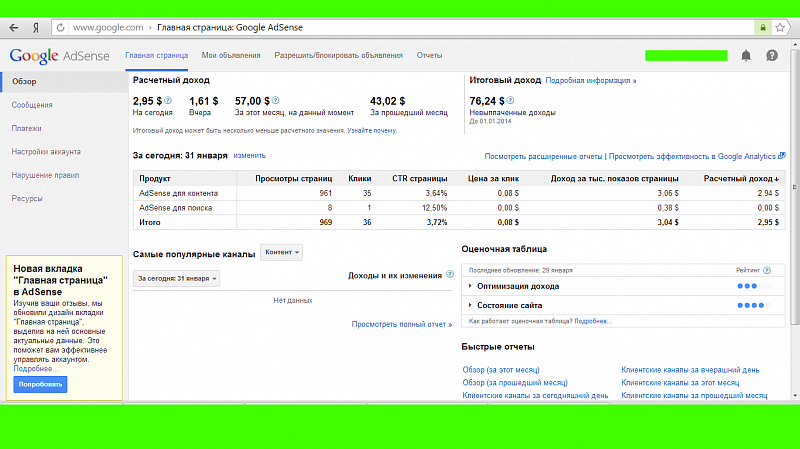Open Отчеты tab
The width and height of the screenshot is (800, 449).
pyautogui.click(x=429, y=55)
